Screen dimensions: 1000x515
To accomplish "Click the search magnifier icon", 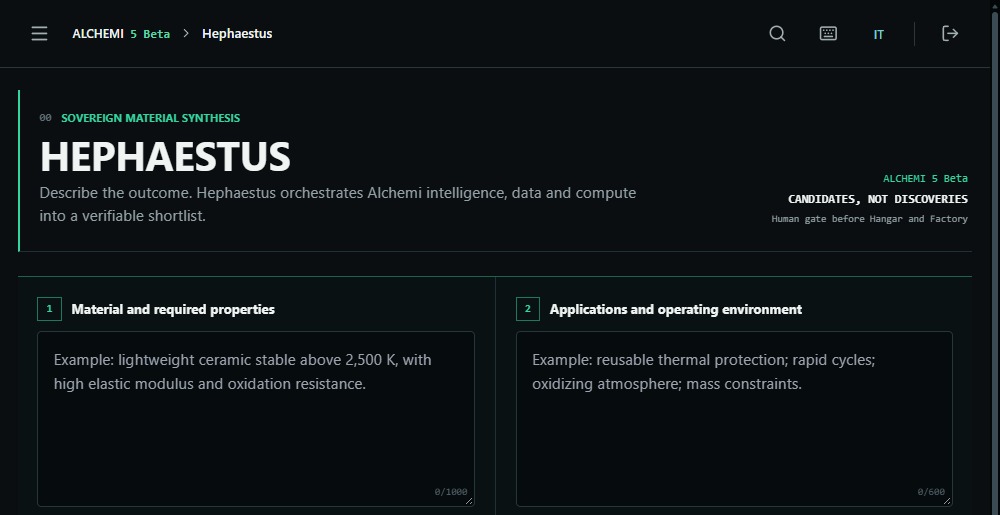I will point(777,34).
